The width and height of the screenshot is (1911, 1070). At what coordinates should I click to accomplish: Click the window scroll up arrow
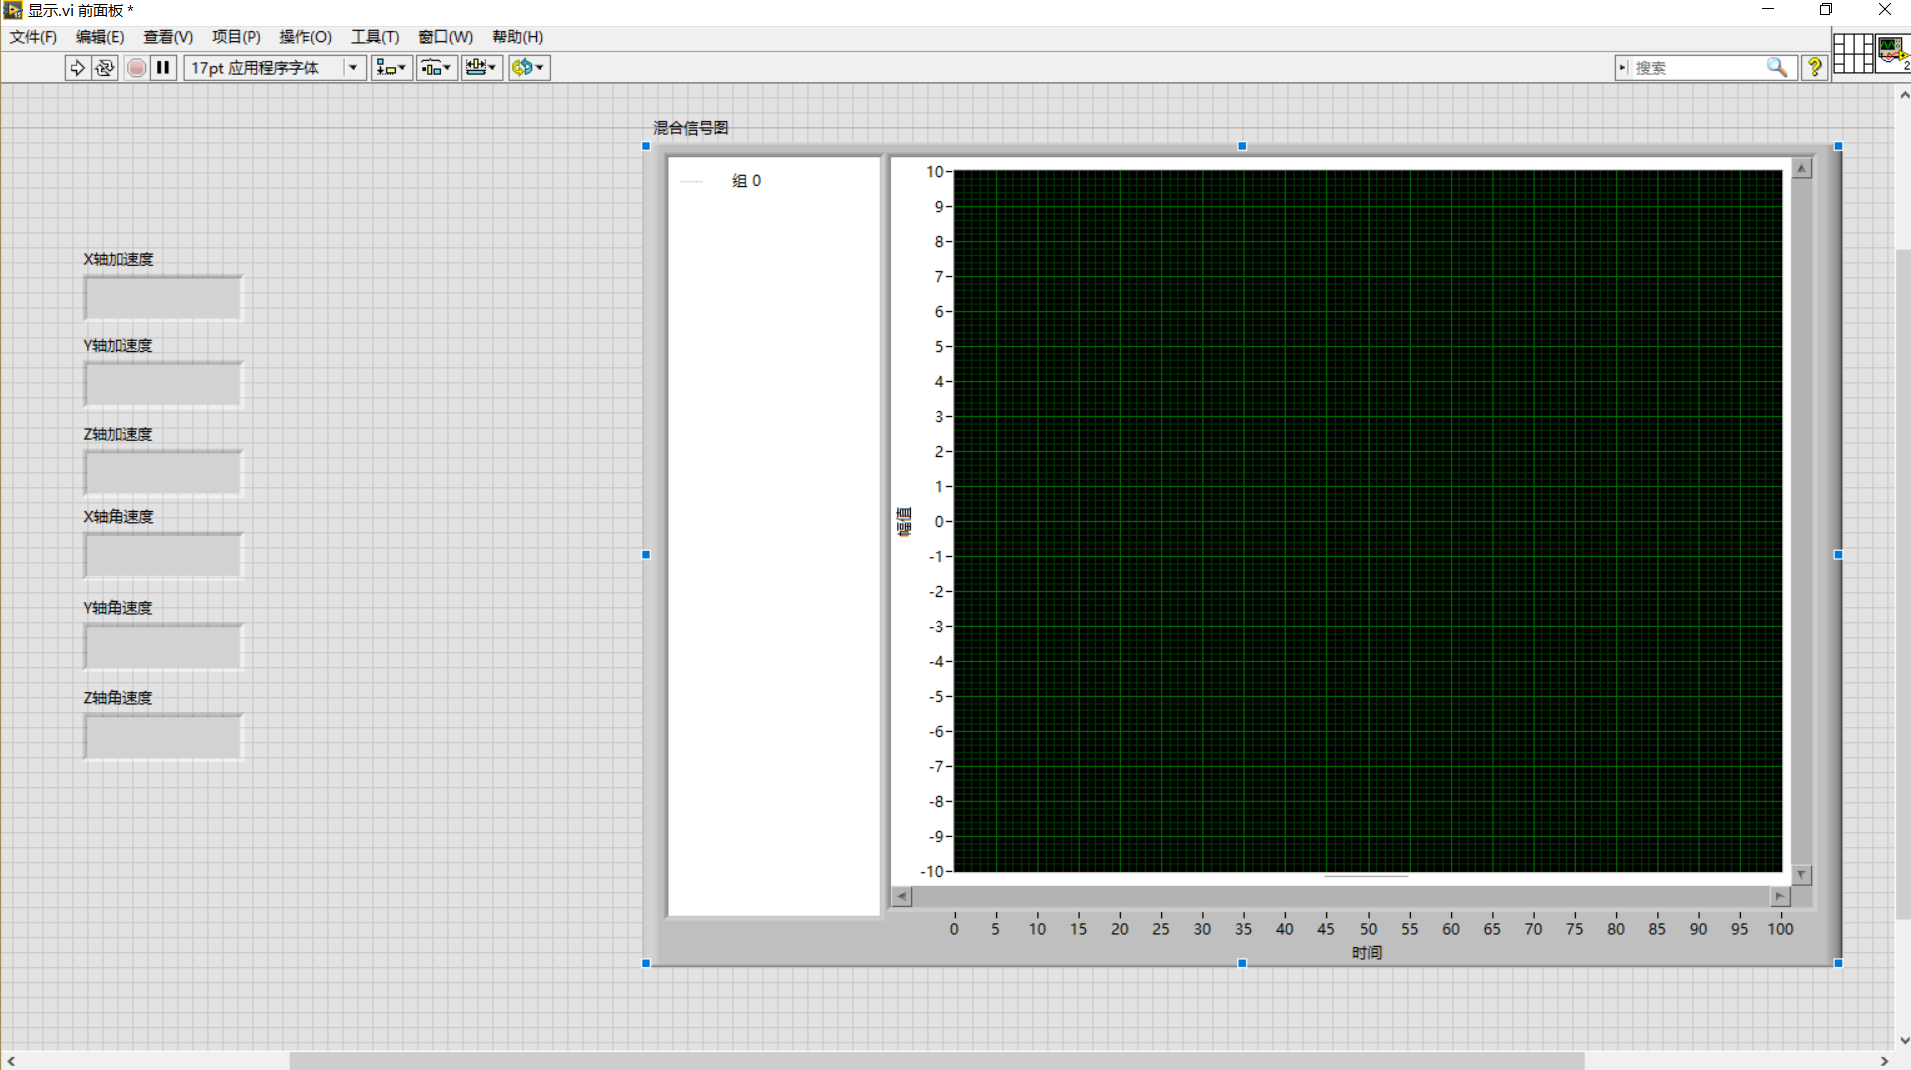pyautogui.click(x=1903, y=94)
